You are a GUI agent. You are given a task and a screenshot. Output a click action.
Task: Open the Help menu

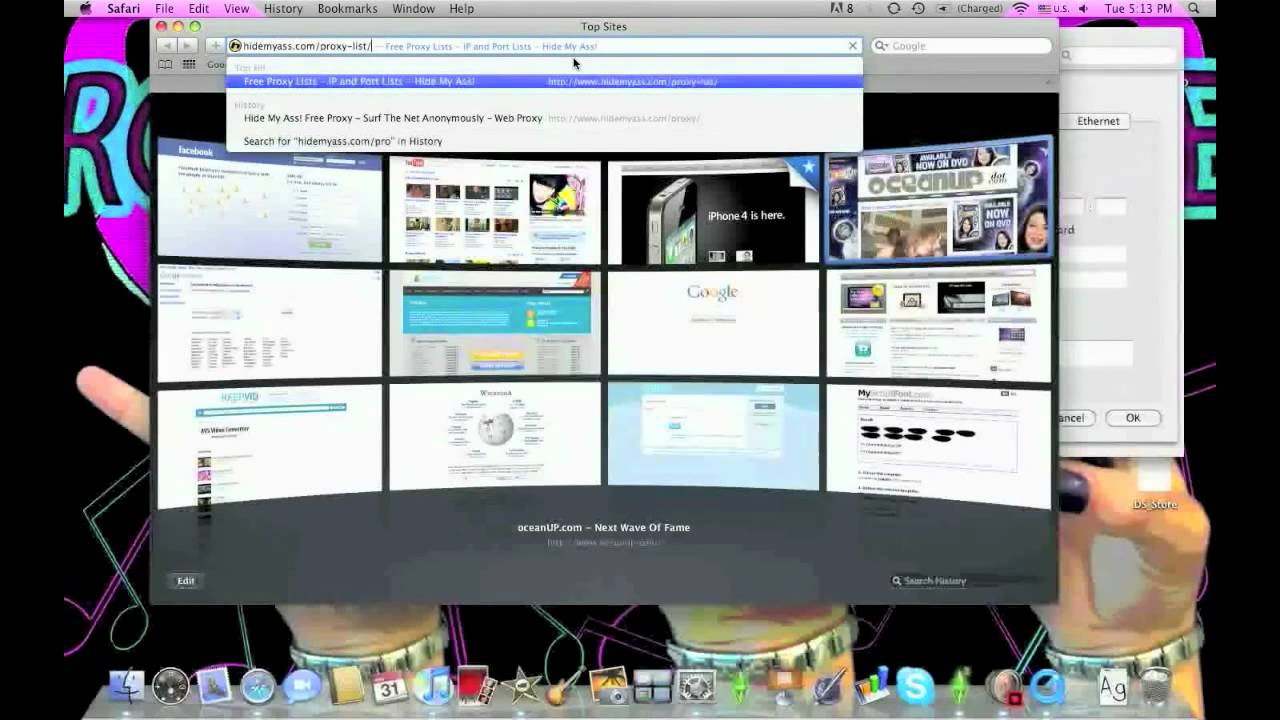point(461,8)
